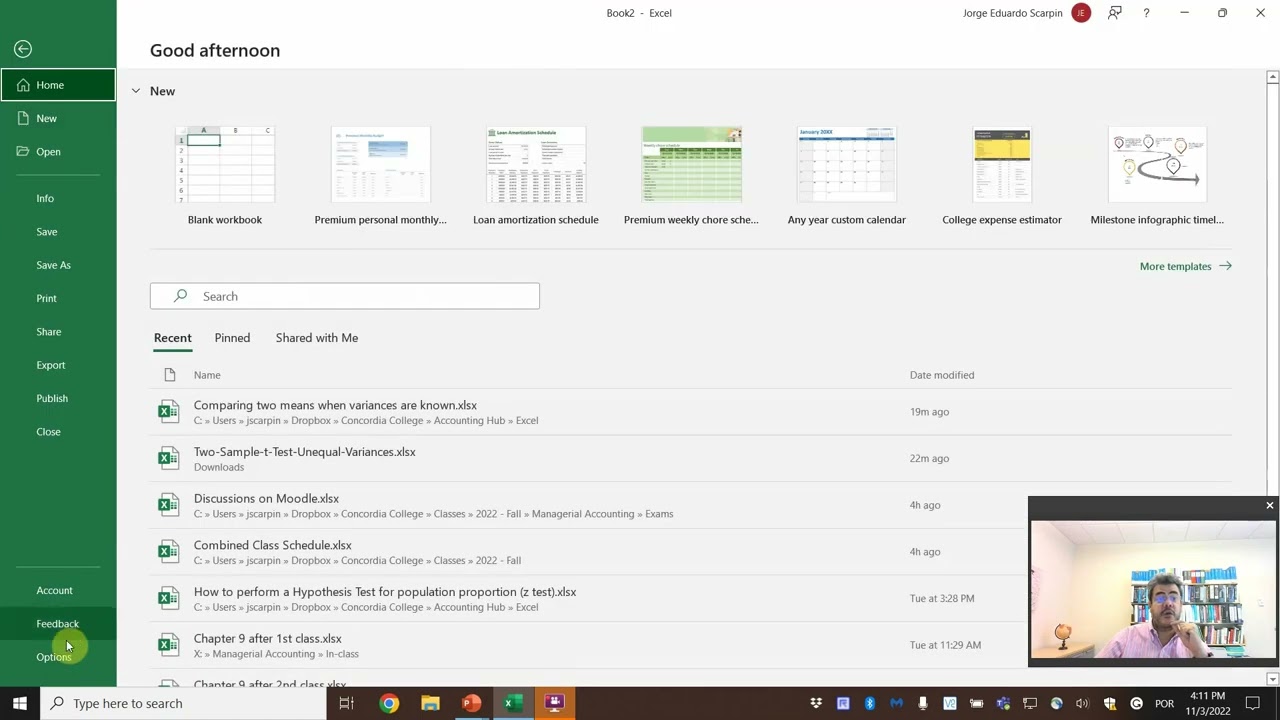1280x720 pixels.
Task: Click Excel file icon beside Discussions on Moodle
Action: (x=168, y=505)
